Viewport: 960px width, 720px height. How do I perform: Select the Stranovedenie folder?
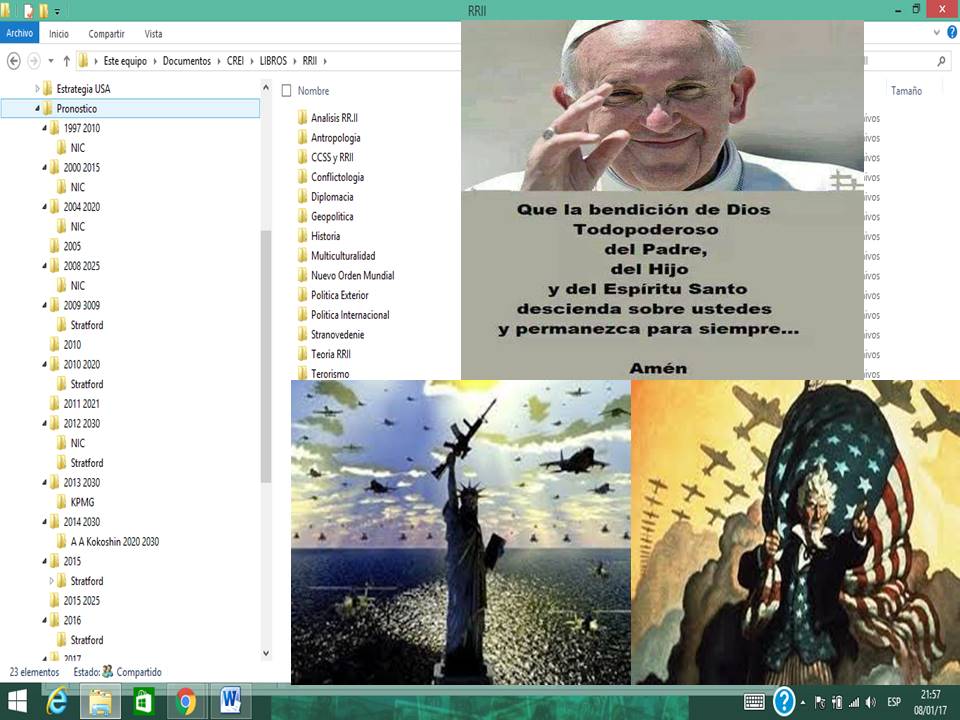(337, 334)
